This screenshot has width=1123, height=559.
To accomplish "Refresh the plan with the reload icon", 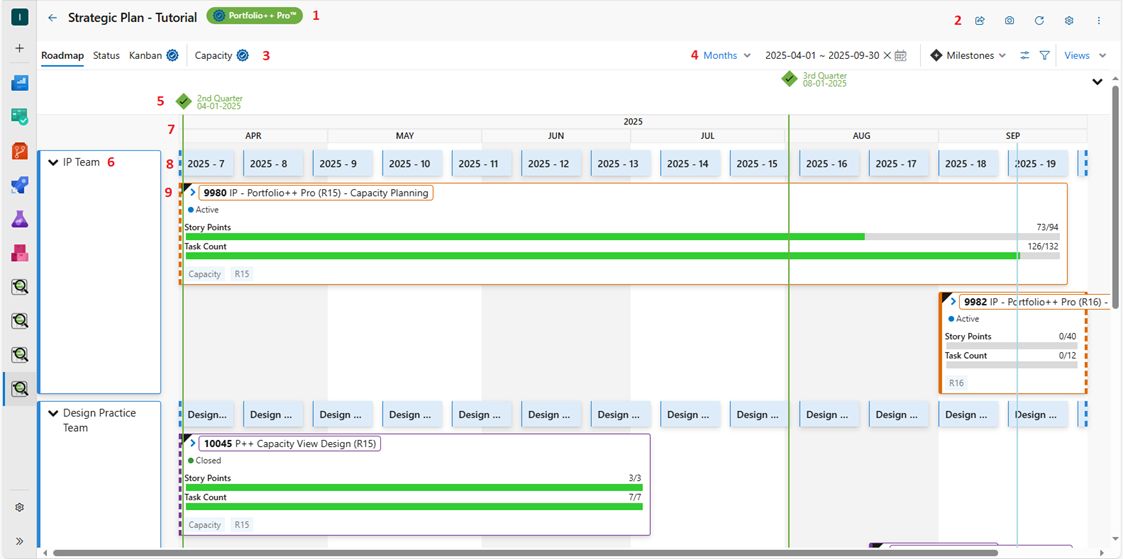I will click(1039, 21).
